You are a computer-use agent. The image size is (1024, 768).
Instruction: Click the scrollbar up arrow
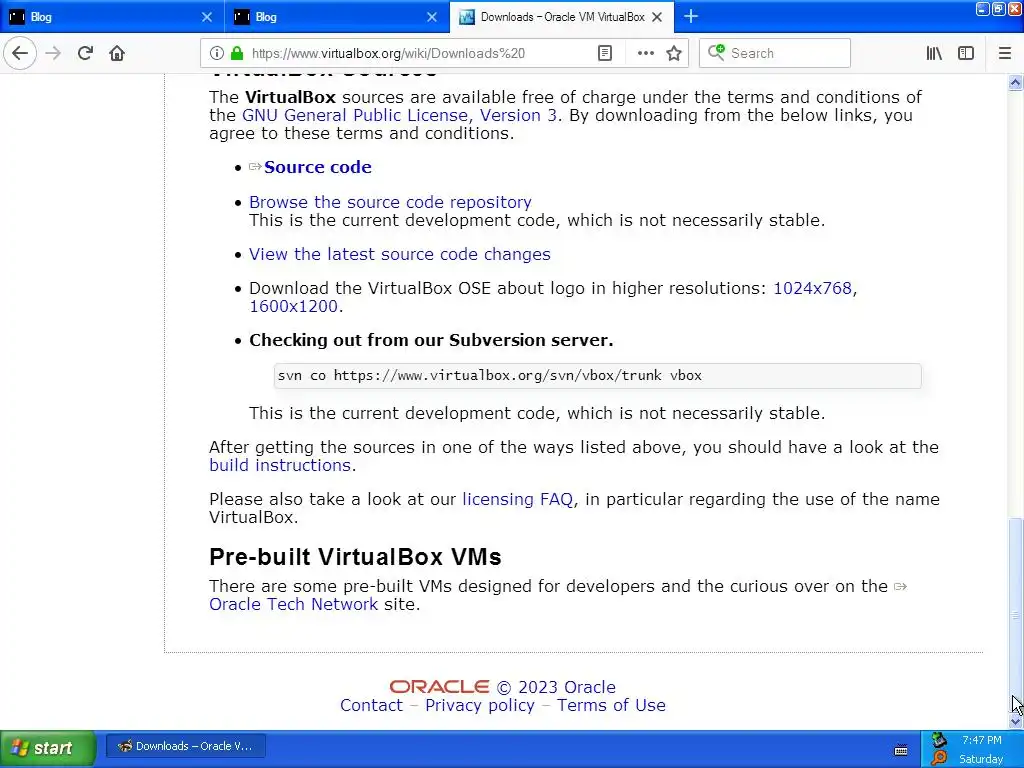[x=1015, y=82]
